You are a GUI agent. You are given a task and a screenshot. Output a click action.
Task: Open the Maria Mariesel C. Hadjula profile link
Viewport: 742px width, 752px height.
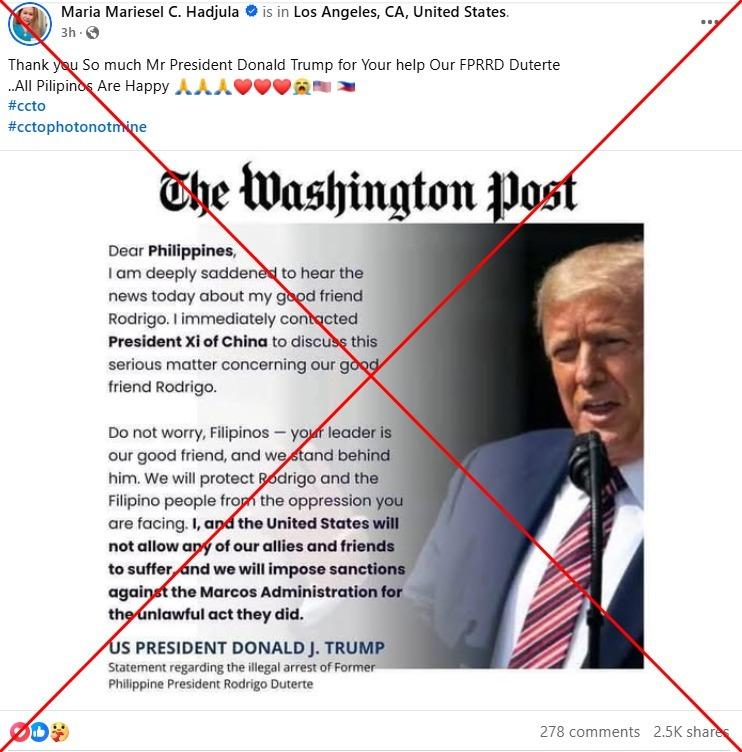pyautogui.click(x=150, y=12)
